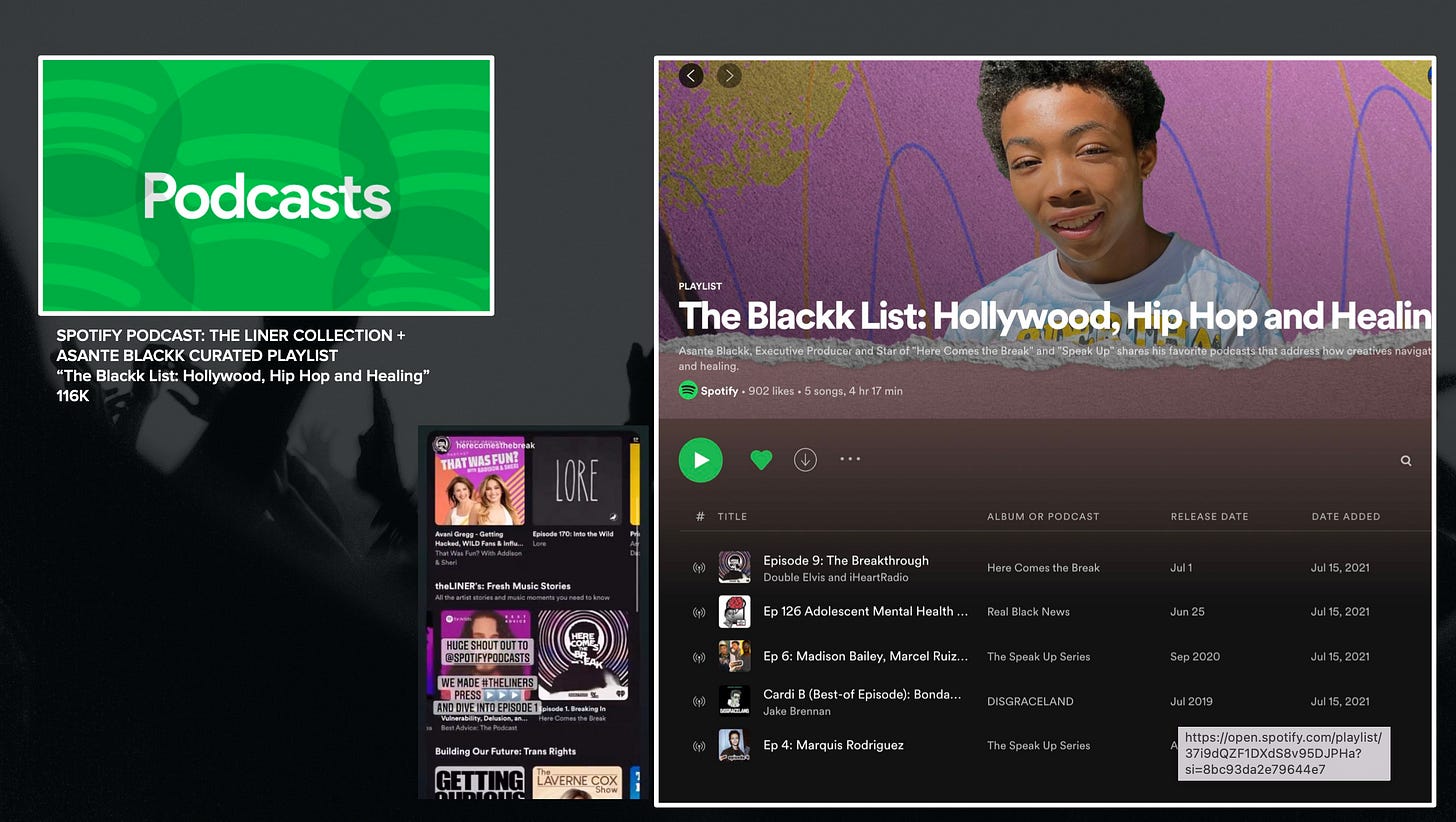The width and height of the screenshot is (1456, 822).
Task: Unlike playlist via the green heart
Action: [761, 460]
